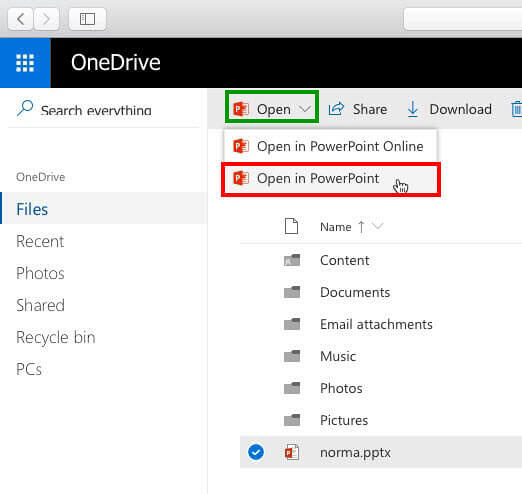Image resolution: width=522 pixels, height=494 pixels.
Task: Select Files in the left navigation
Action: coord(103,209)
